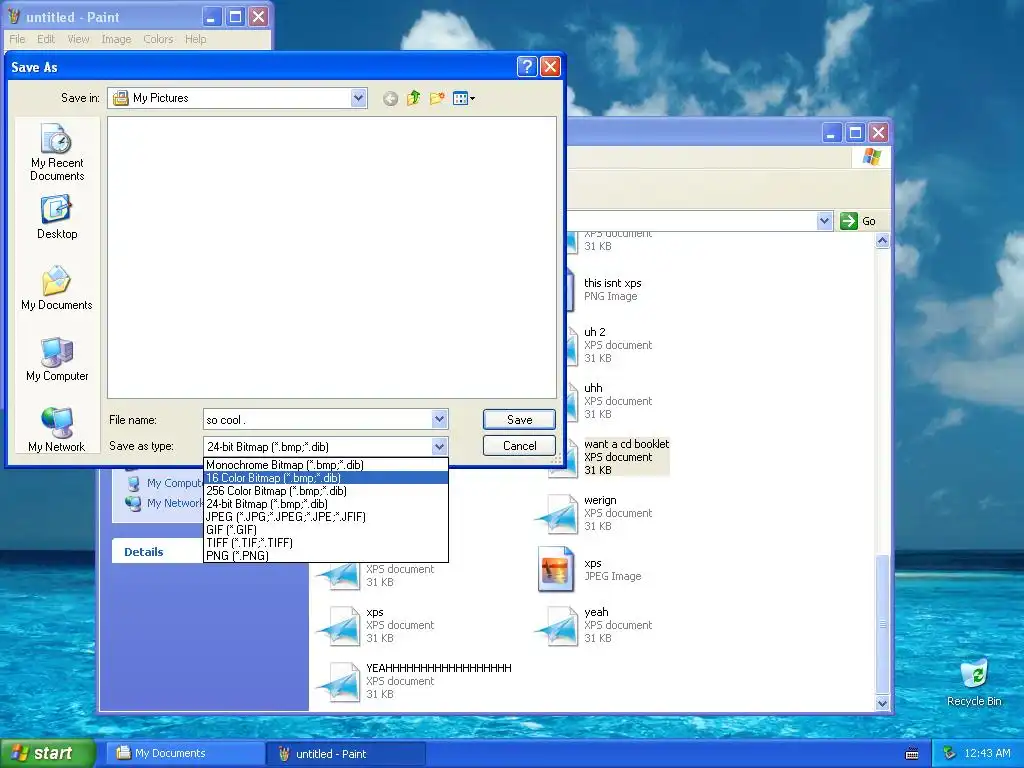Go to Desktop in Save As places bar
Screen dimensions: 1024x768
pos(57,217)
